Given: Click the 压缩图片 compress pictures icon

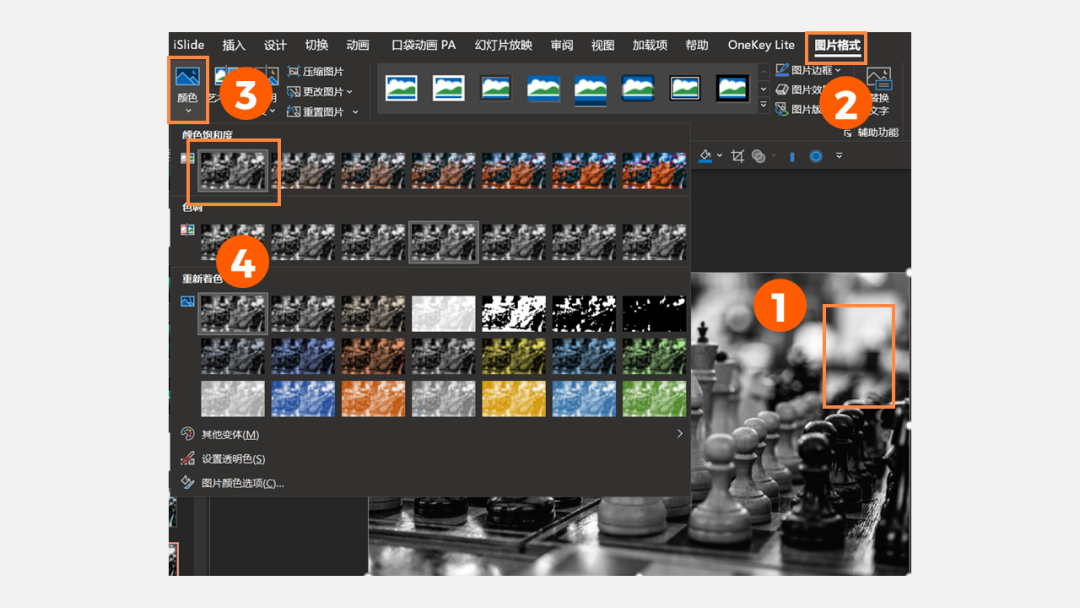Looking at the screenshot, I should pyautogui.click(x=294, y=72).
